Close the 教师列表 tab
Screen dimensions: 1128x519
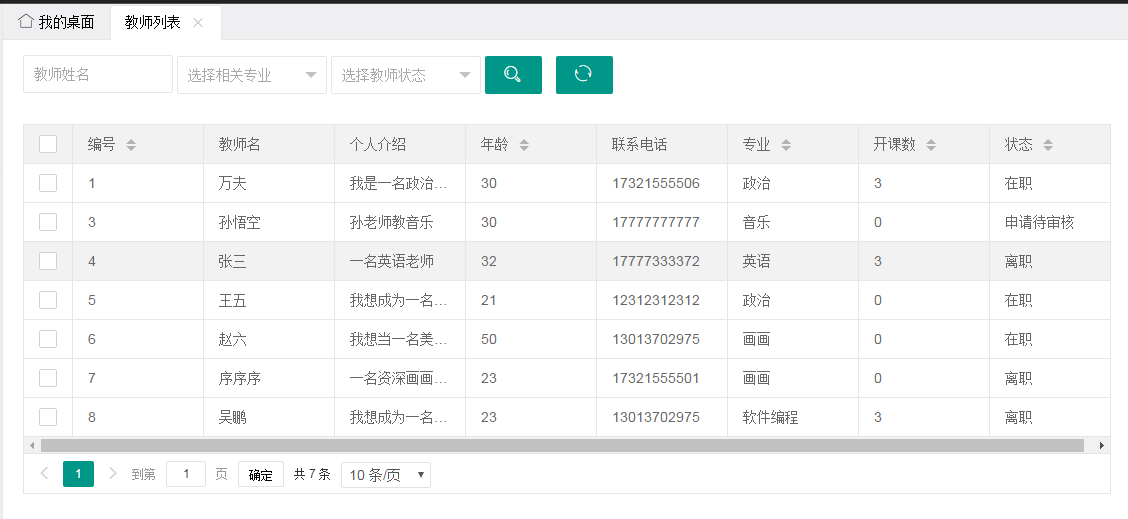click(x=198, y=23)
